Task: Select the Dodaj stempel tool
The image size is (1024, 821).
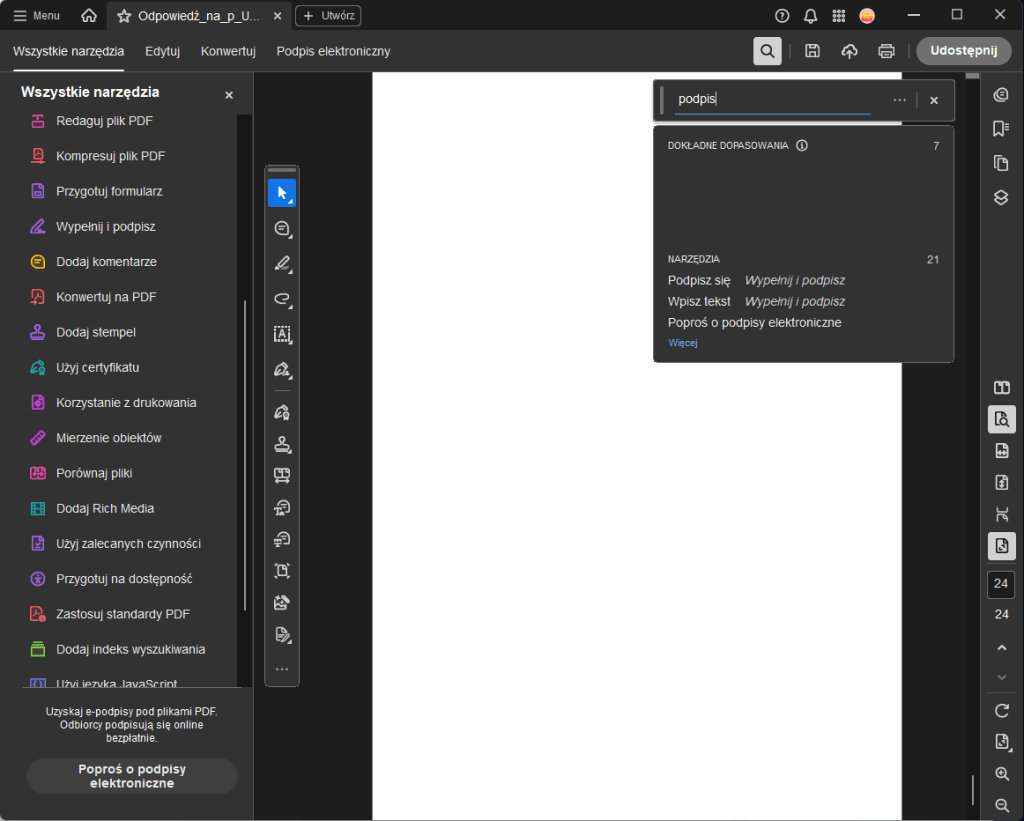Action: click(x=95, y=332)
